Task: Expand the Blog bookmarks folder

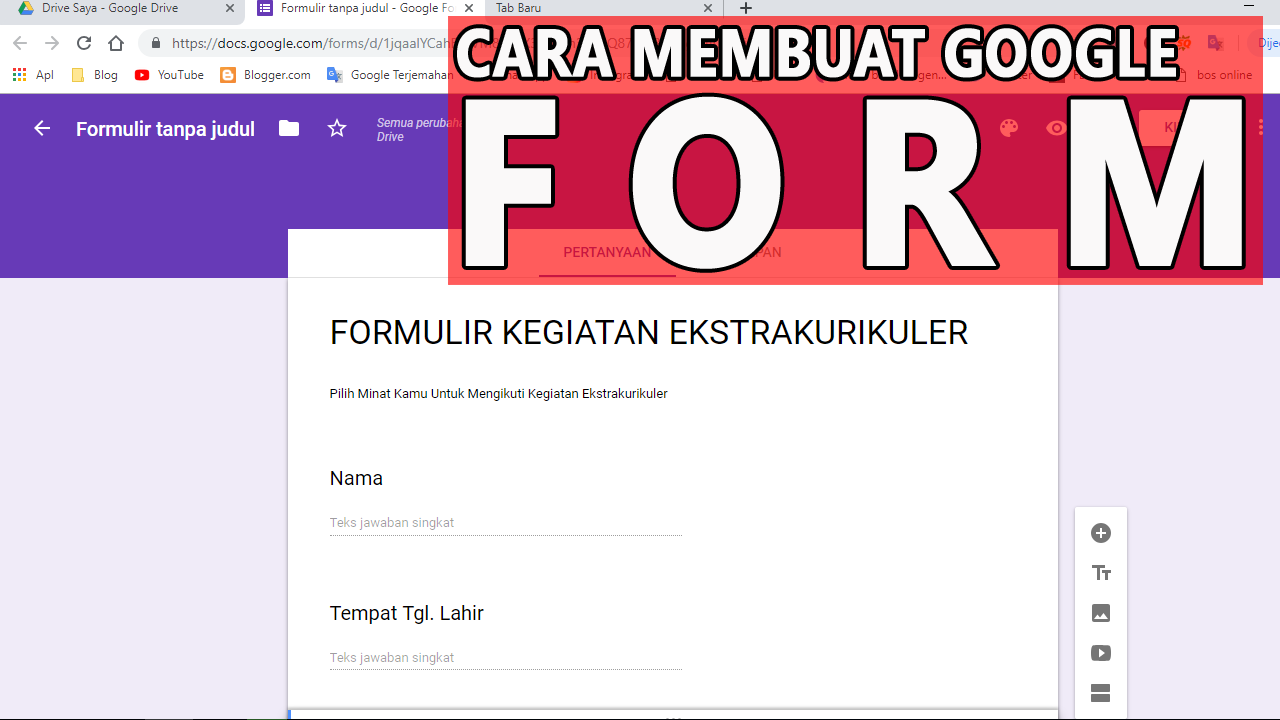Action: click(93, 74)
